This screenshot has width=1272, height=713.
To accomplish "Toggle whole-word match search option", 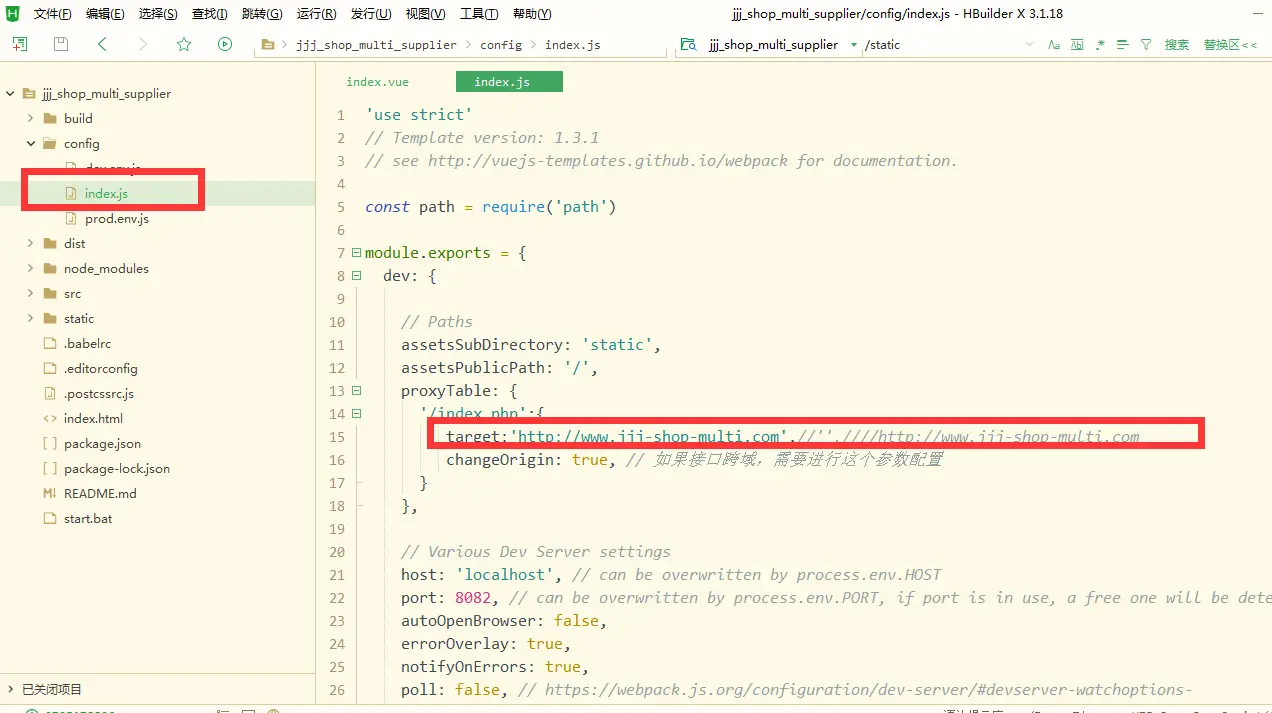I will click(1077, 45).
